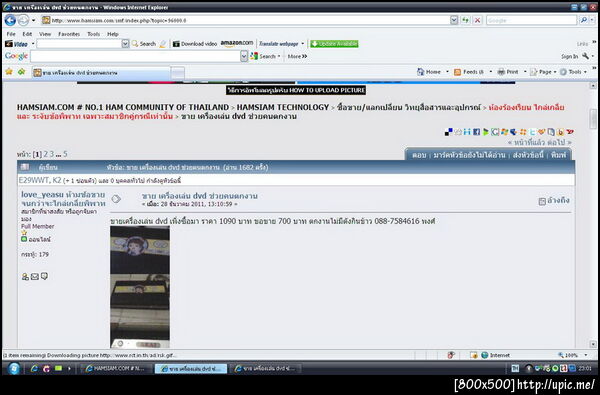Open the Favorites menu
Viewport: 600px width, 395px height.
(x=69, y=34)
